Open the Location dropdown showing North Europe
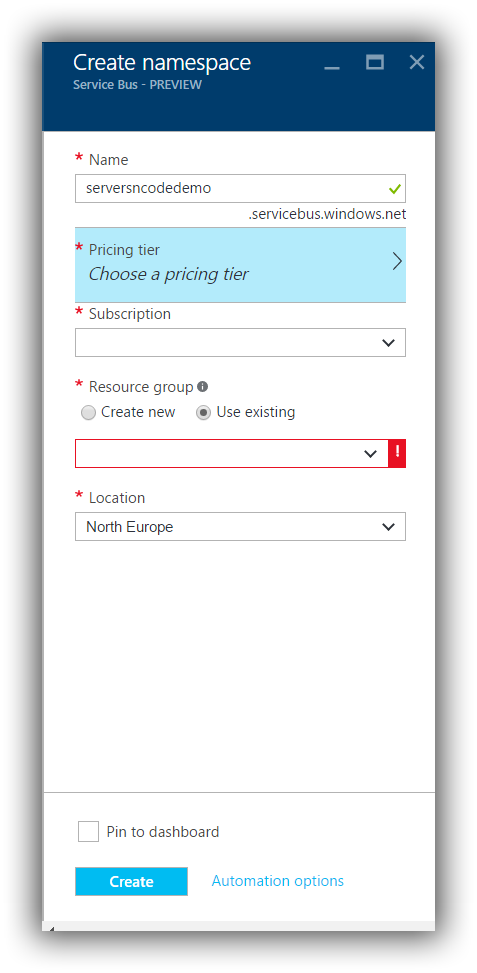Viewport: 477px width, 973px height. click(x=241, y=526)
